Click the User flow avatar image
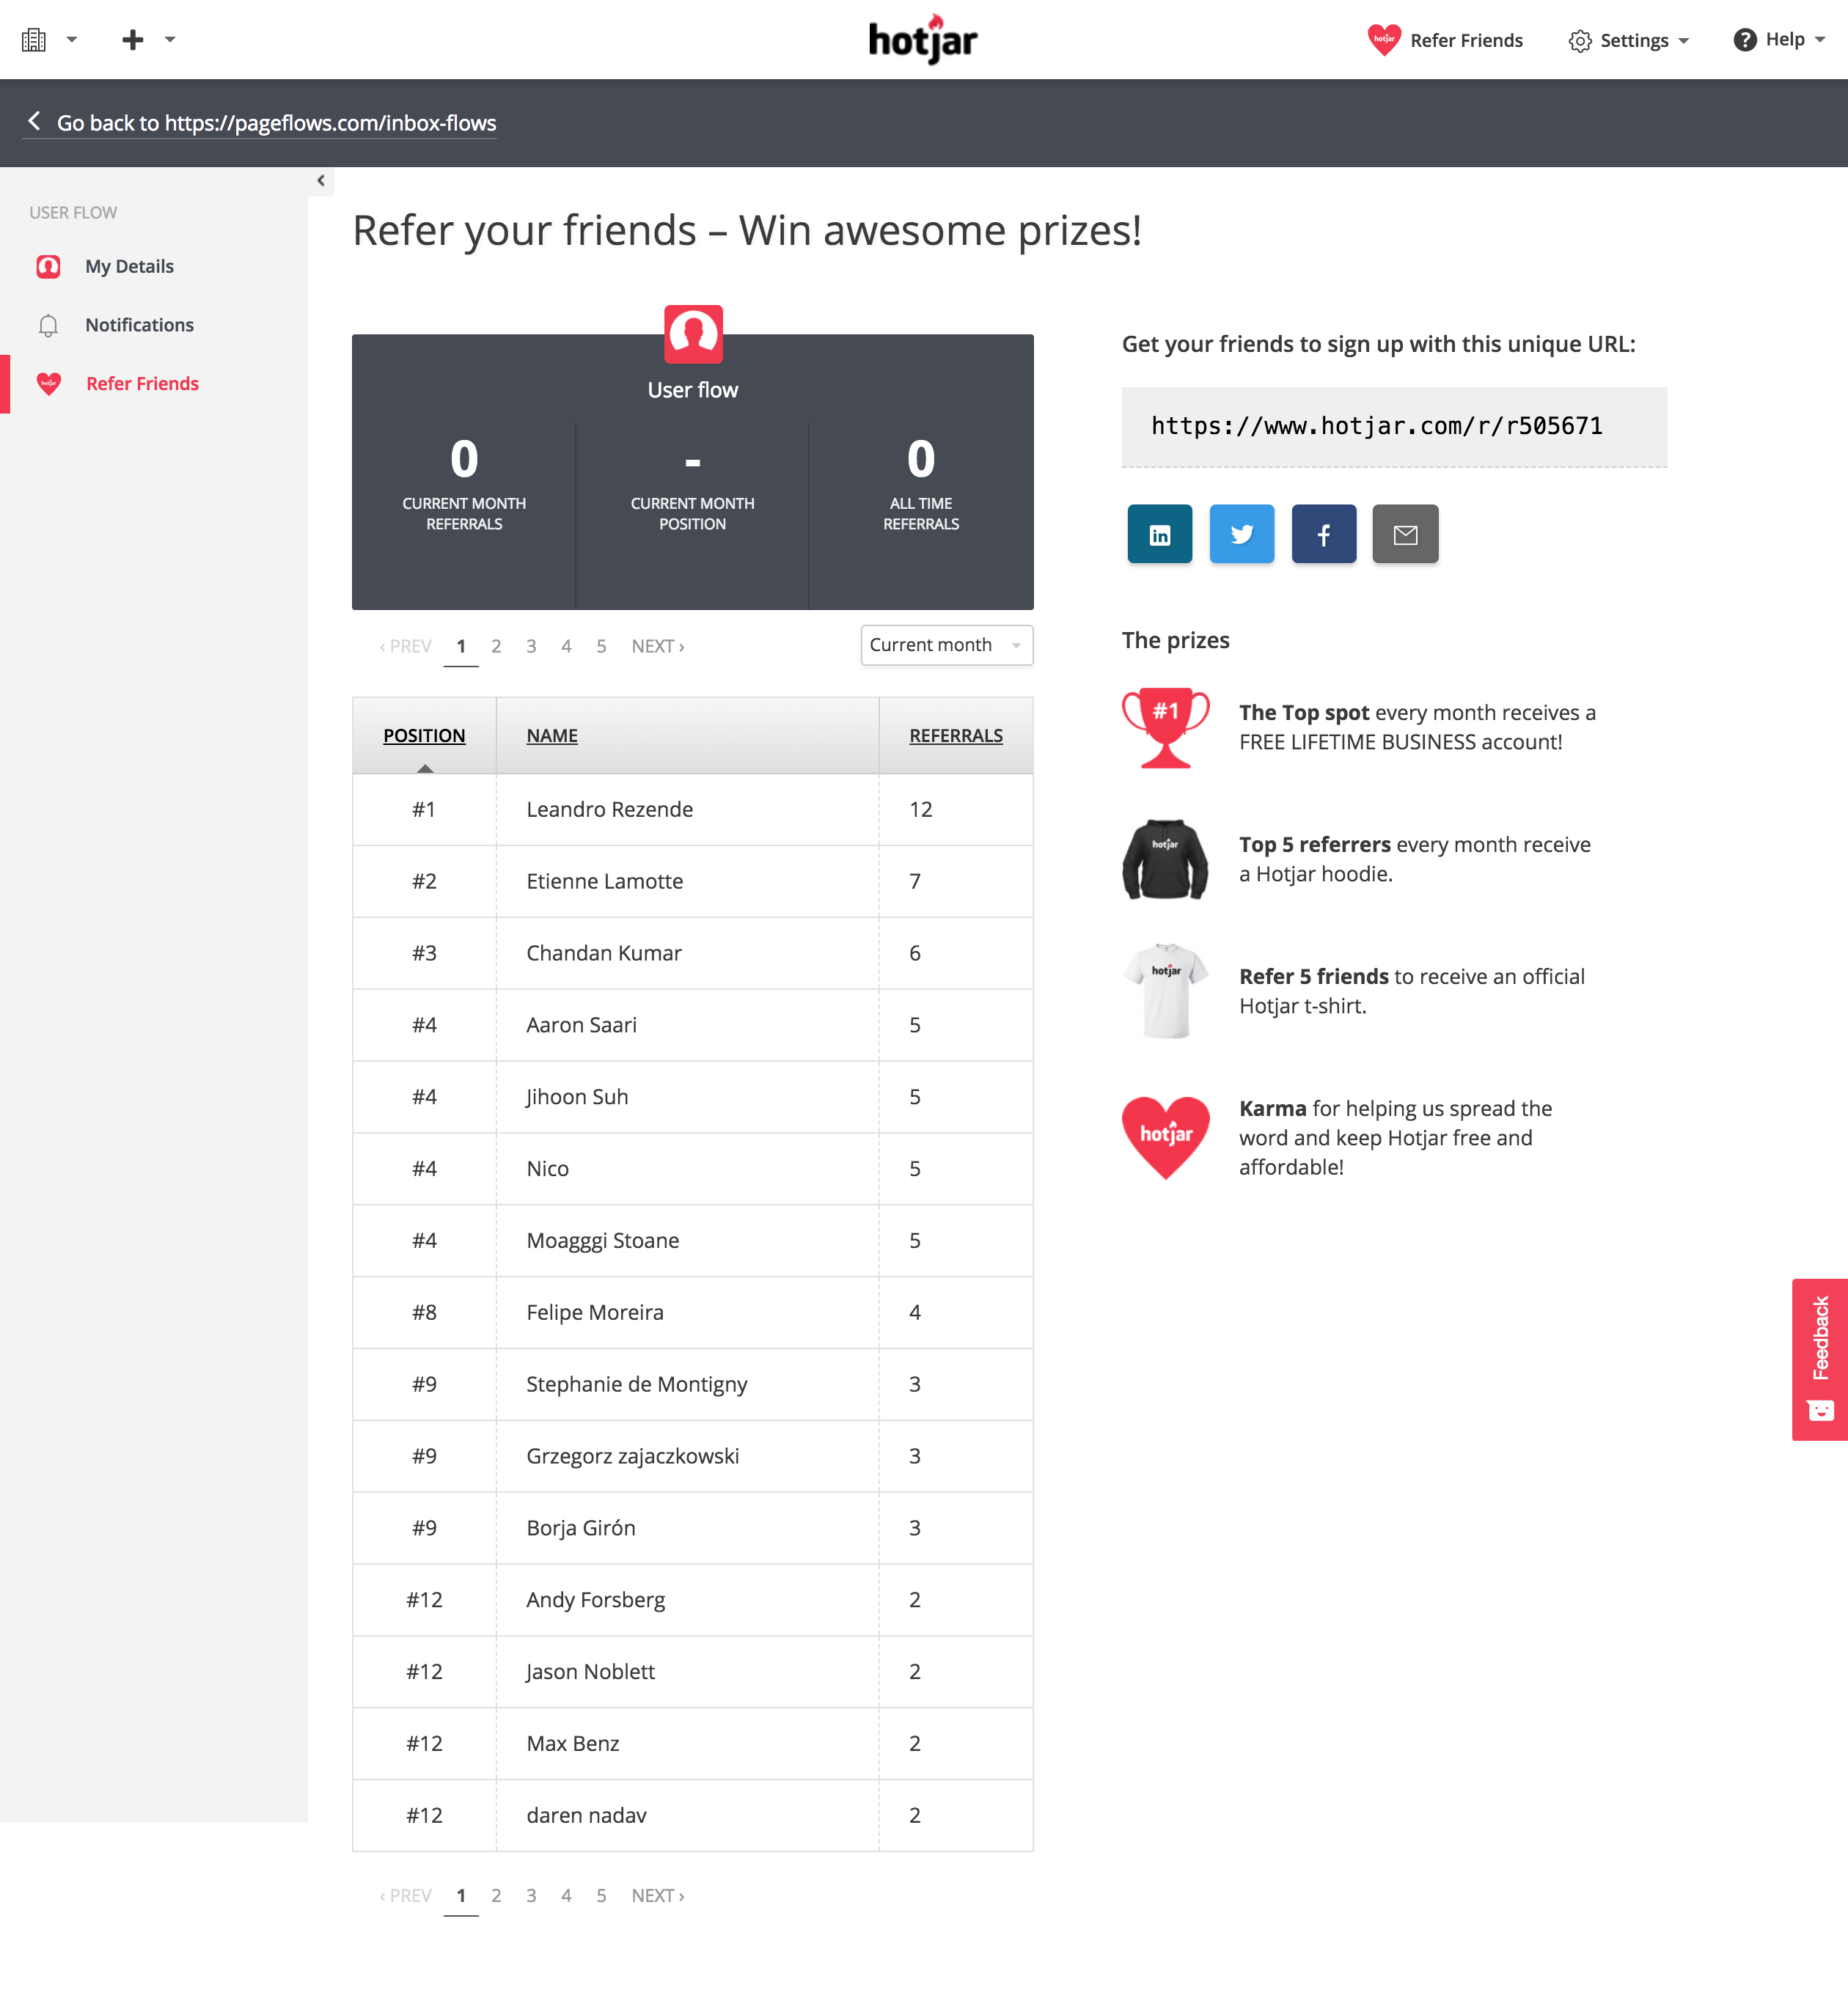This screenshot has height=1990, width=1848. 693,335
